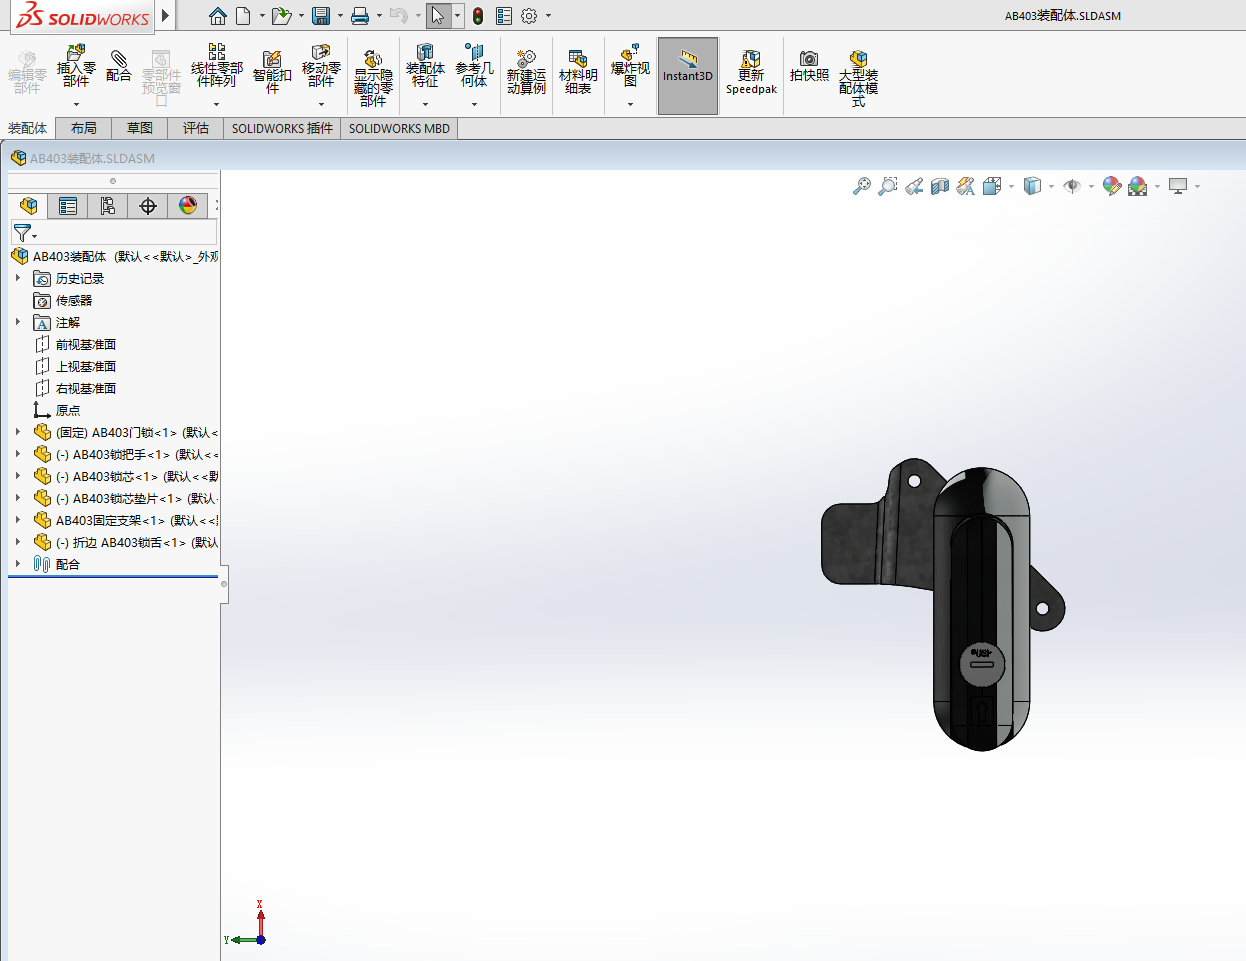This screenshot has height=961, width=1246.
Task: Open a file using the folder icon
Action: pyautogui.click(x=282, y=16)
